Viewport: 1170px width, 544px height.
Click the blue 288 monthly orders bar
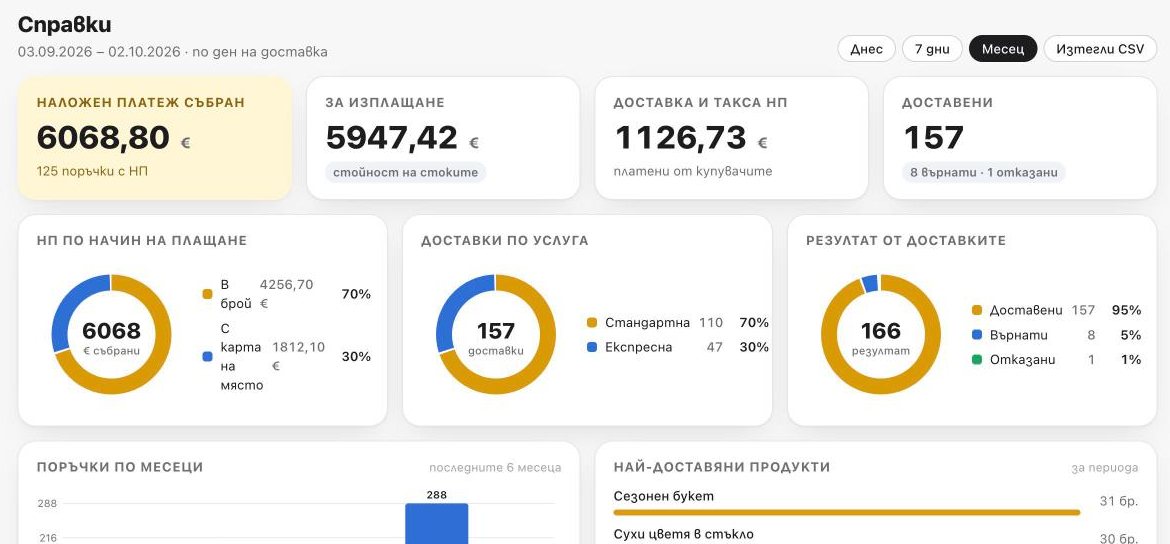click(x=437, y=523)
